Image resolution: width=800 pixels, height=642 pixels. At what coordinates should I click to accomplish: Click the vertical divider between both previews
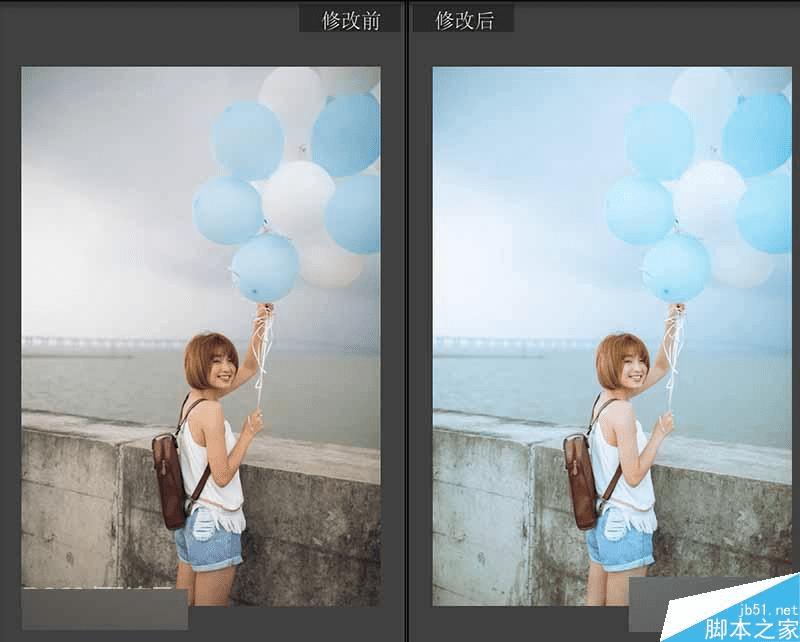click(x=407, y=321)
